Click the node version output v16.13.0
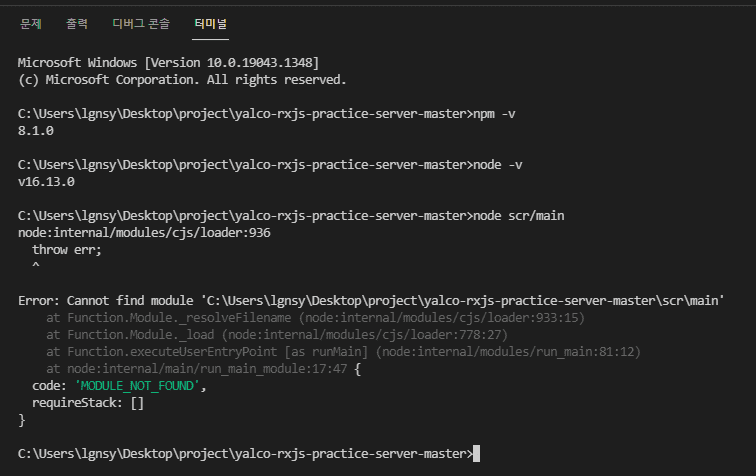The width and height of the screenshot is (756, 476). click(x=46, y=181)
